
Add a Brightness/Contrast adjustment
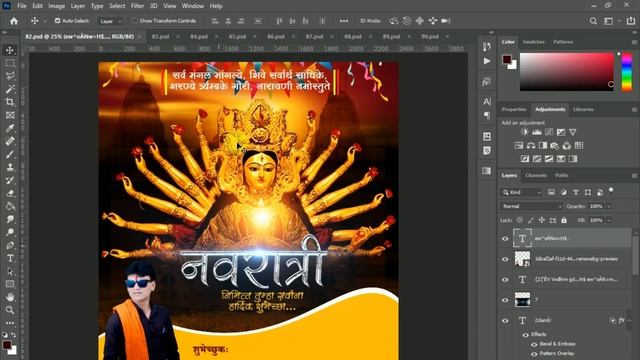coord(524,132)
